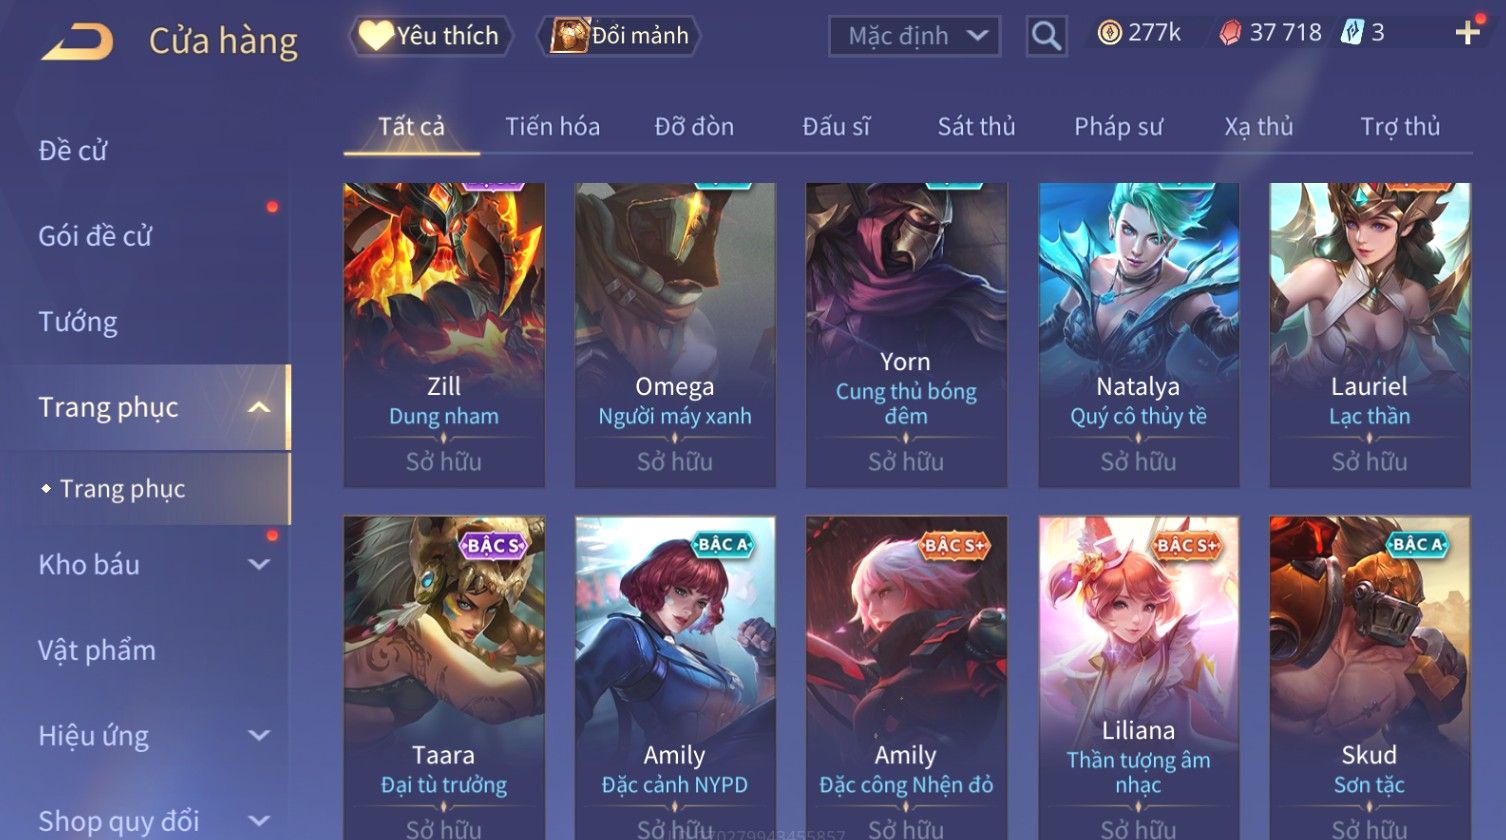Click the back arrow icon
Image resolution: width=1506 pixels, height=840 pixels.
(x=77, y=42)
